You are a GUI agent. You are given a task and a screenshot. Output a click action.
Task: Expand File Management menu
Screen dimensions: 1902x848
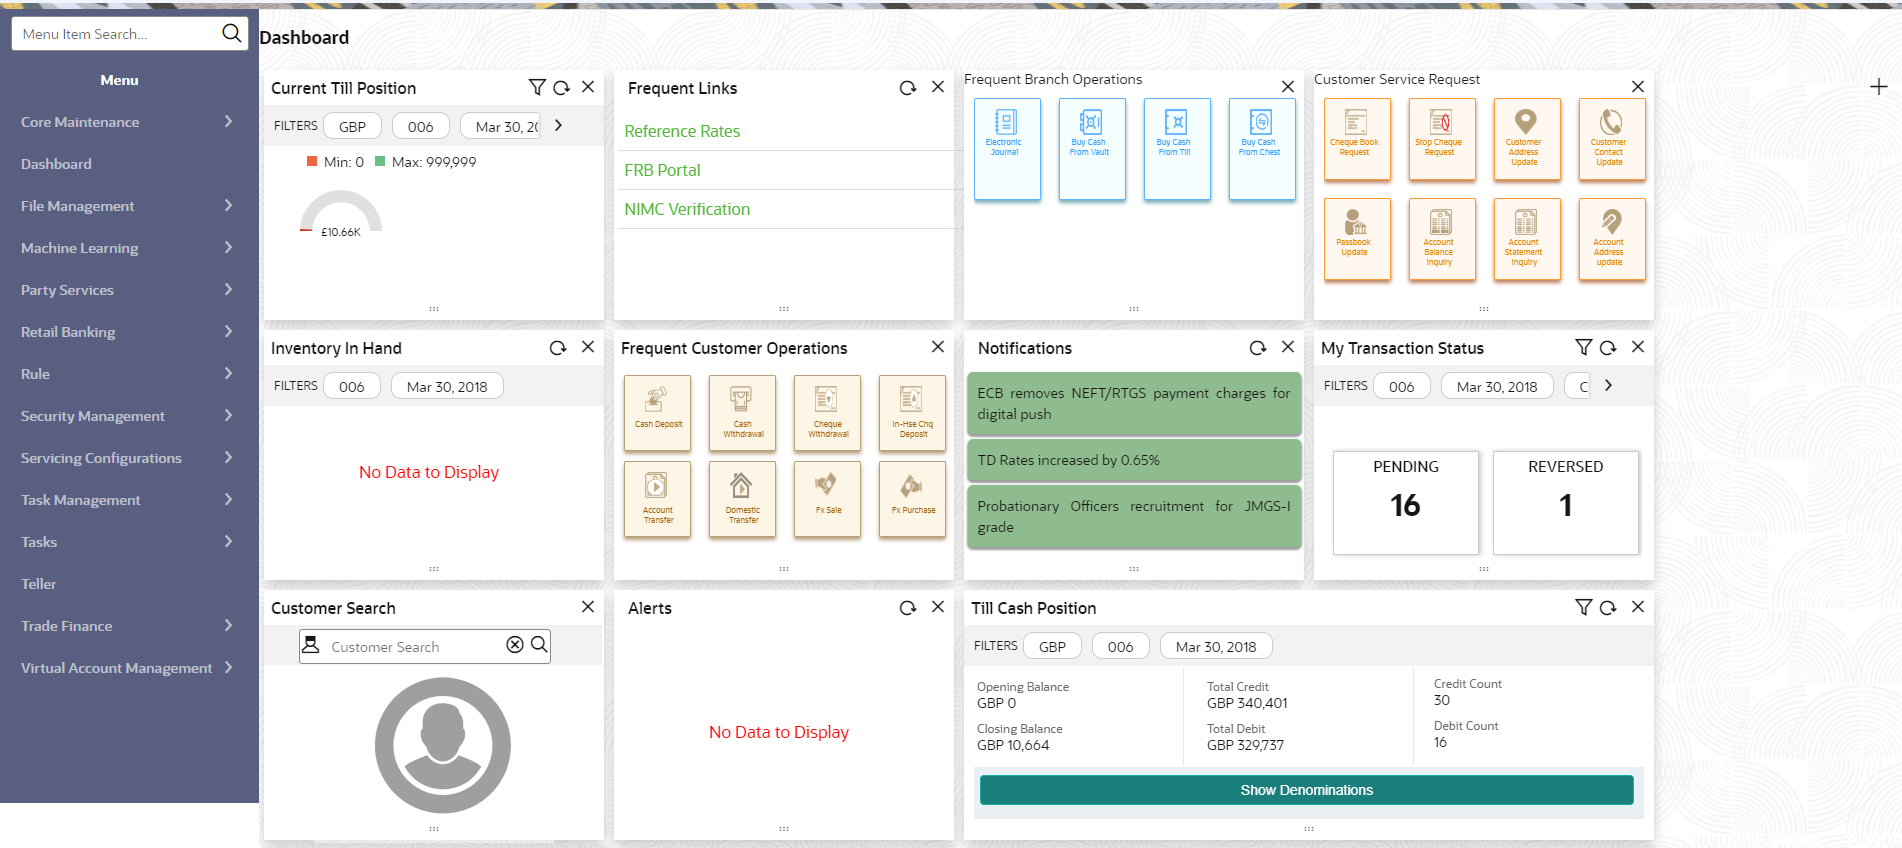pos(228,205)
